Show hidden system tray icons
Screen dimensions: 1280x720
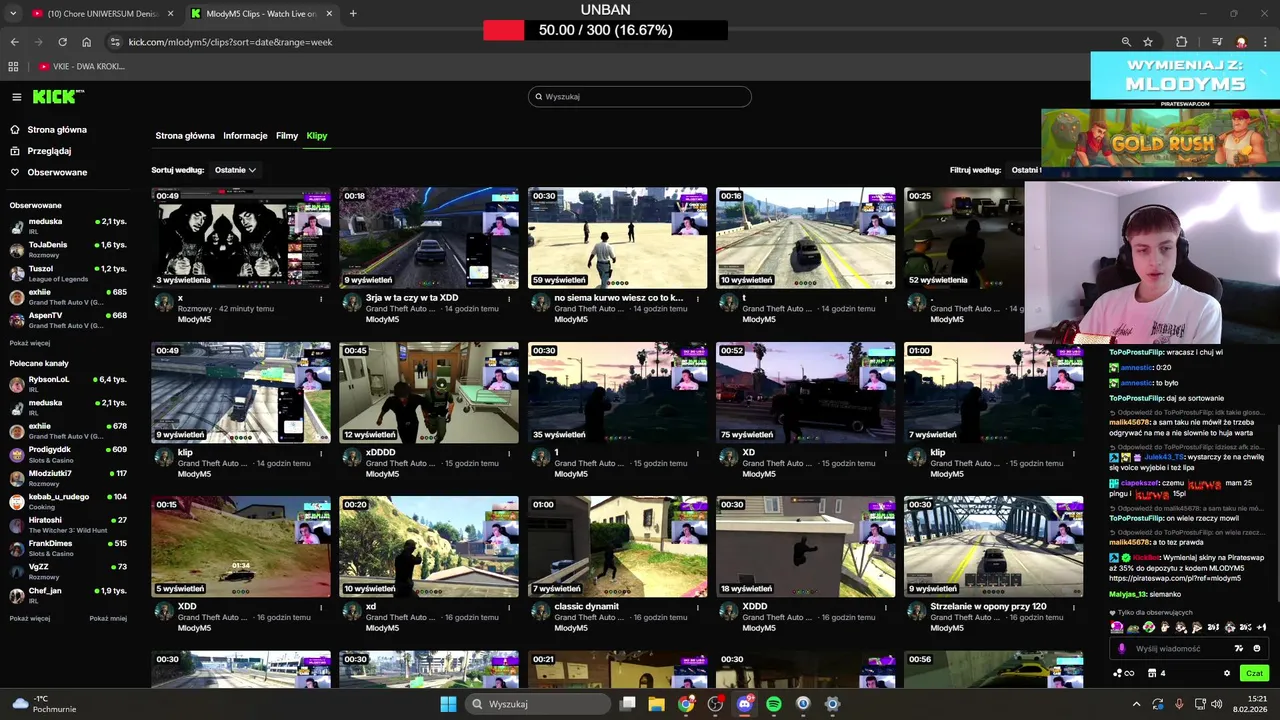[1136, 704]
